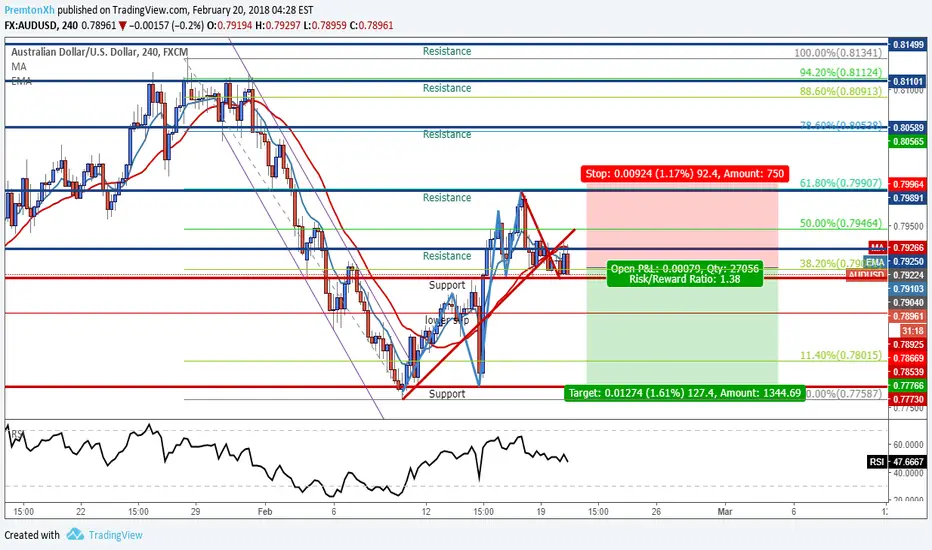
Task: Click the AUDUSD 0.79224 price tag
Action: click(887, 275)
